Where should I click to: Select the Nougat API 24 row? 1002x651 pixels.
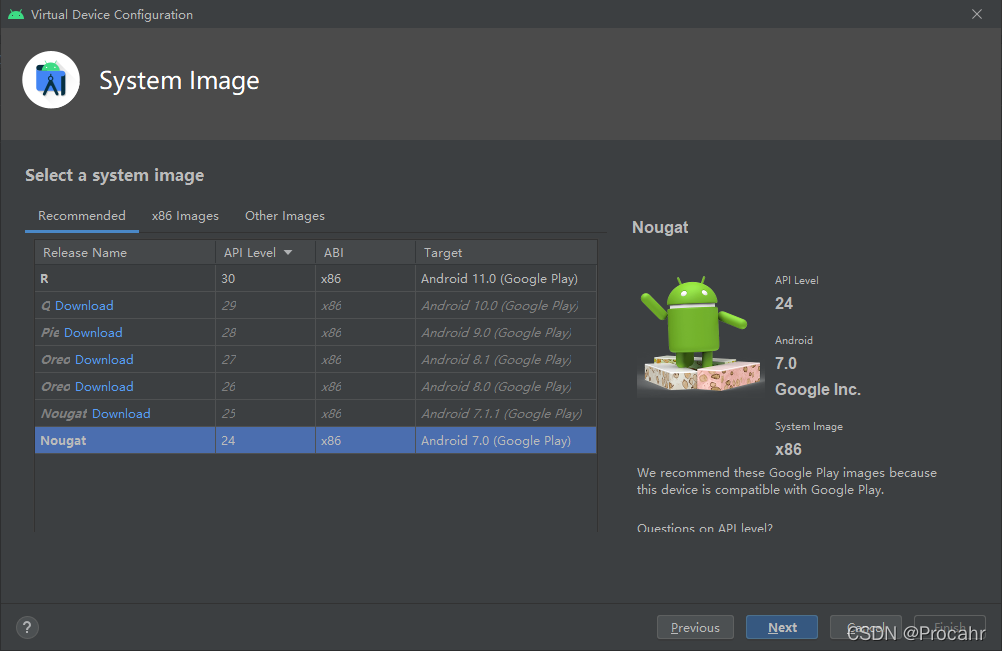[316, 440]
